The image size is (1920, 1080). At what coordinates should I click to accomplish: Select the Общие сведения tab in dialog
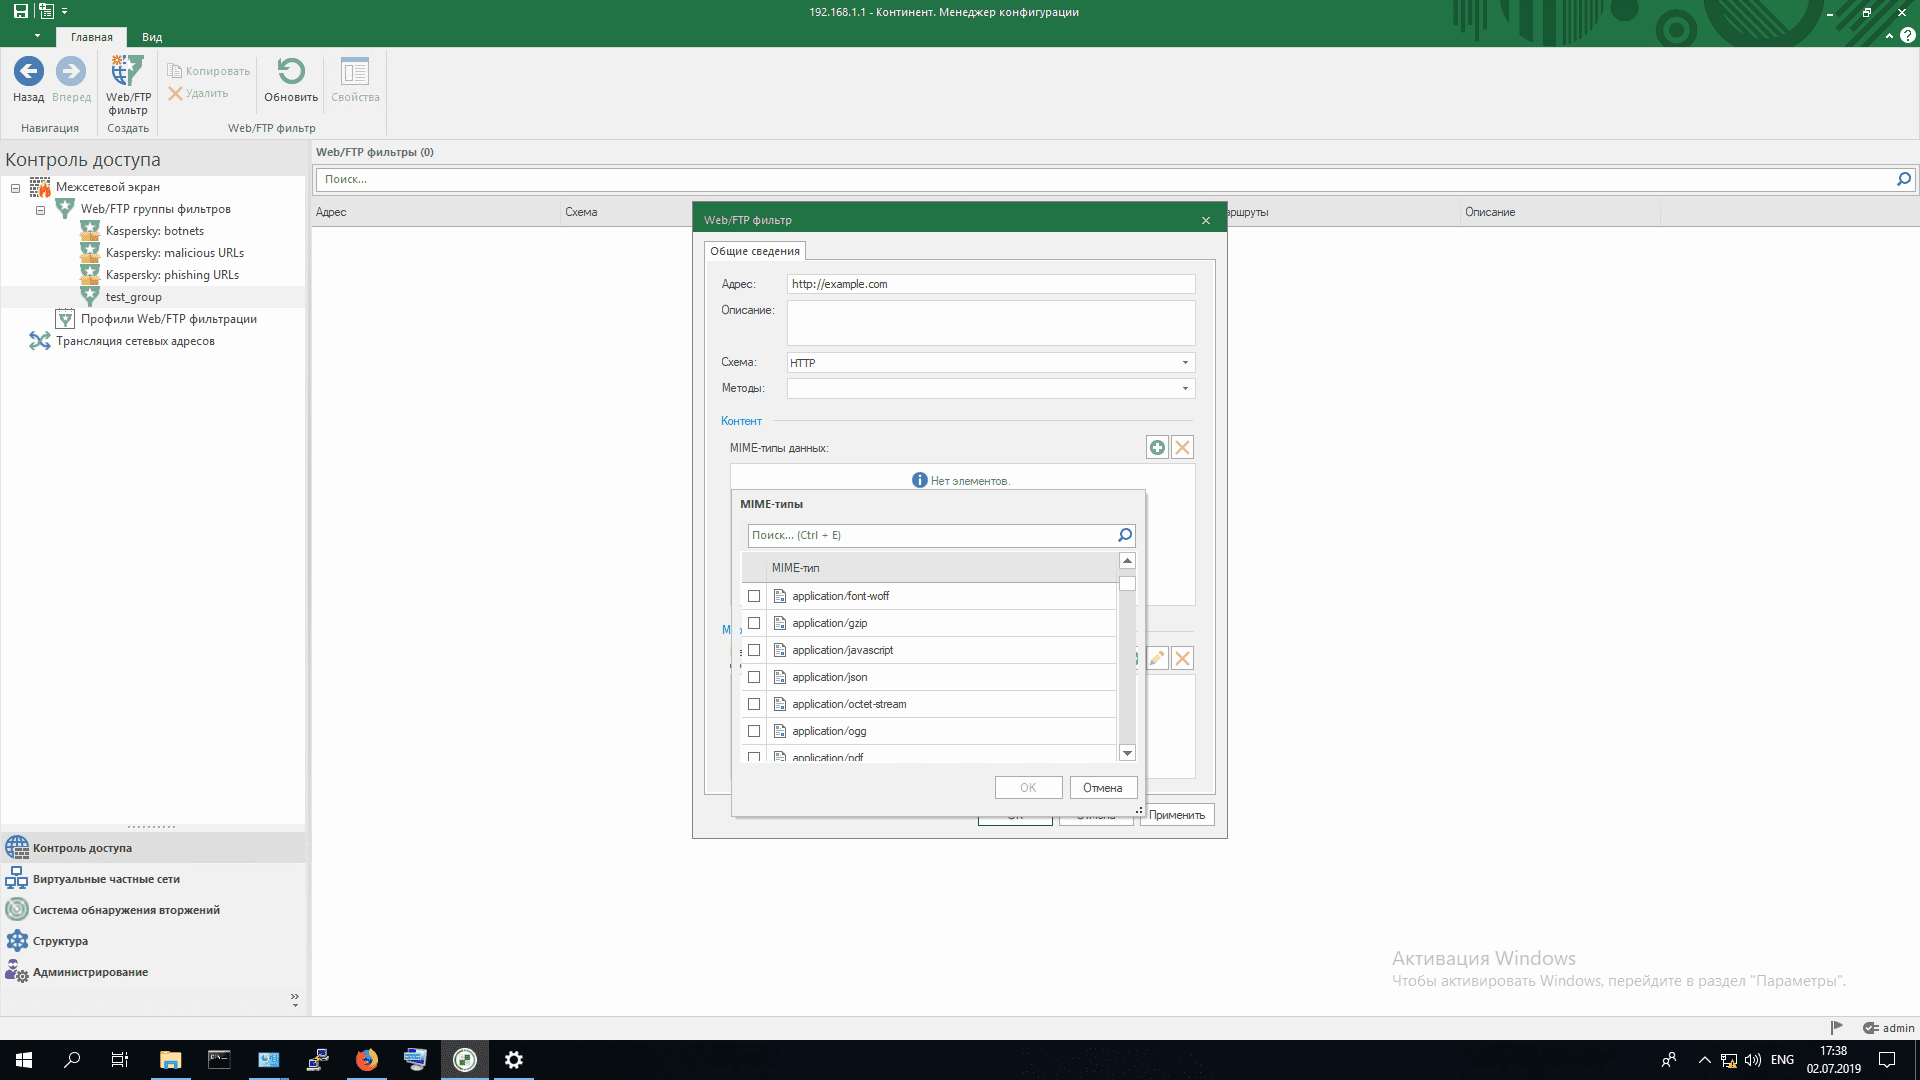tap(755, 251)
